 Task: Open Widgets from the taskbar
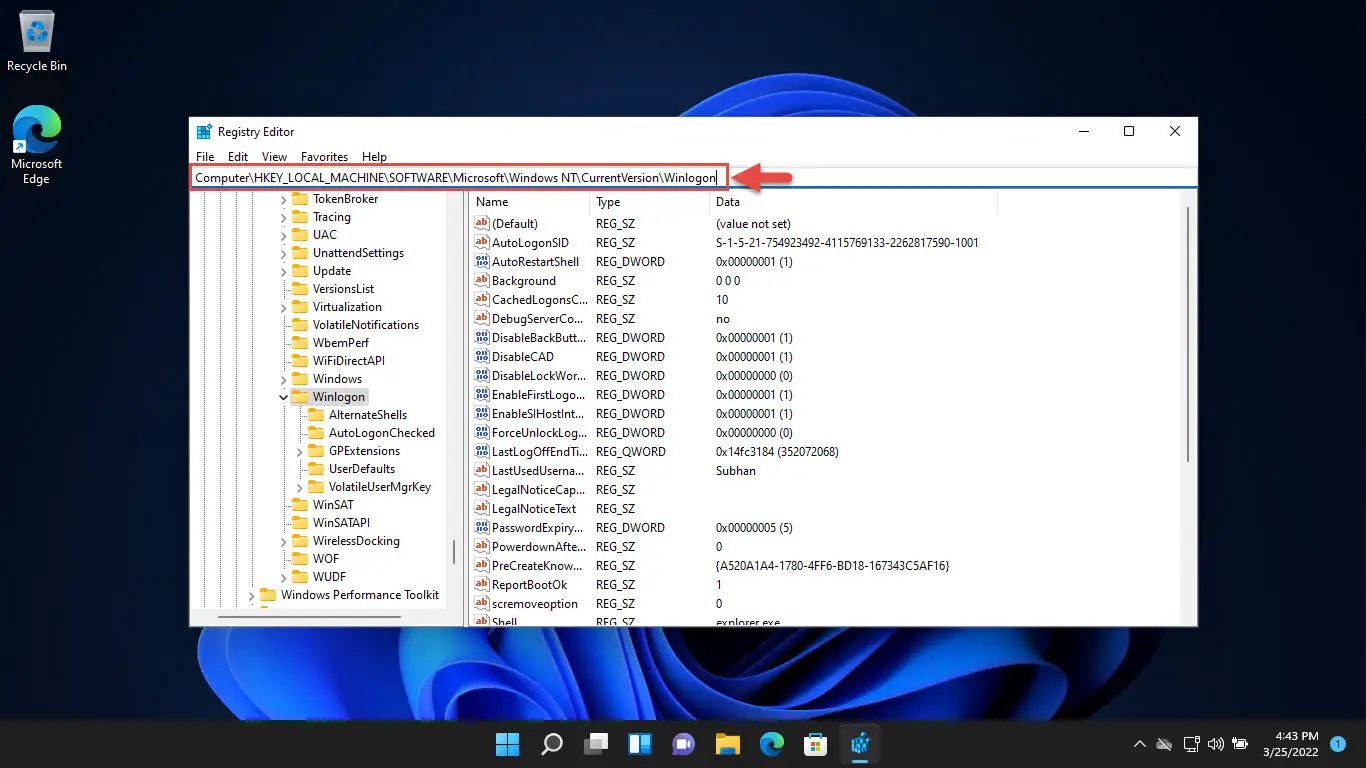coord(640,744)
